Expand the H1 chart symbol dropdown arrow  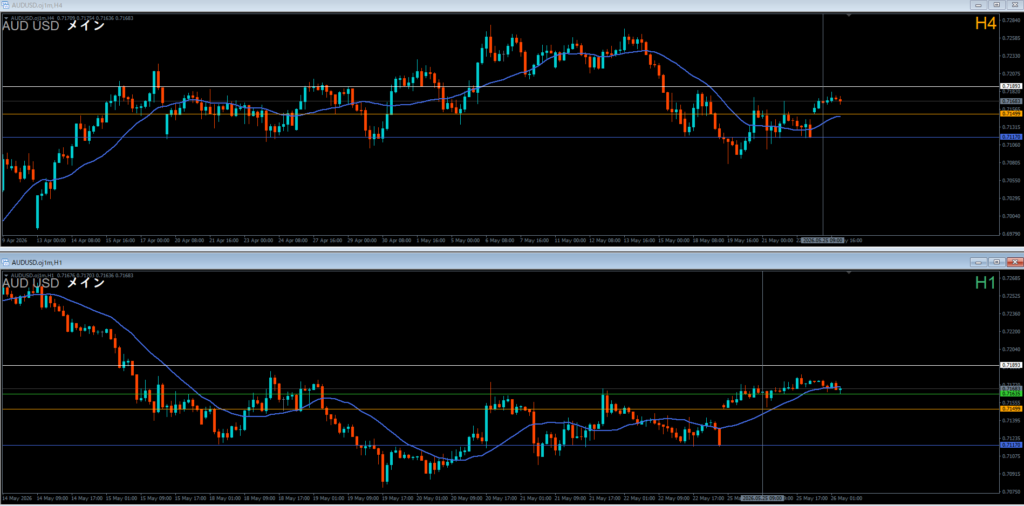pos(7,276)
